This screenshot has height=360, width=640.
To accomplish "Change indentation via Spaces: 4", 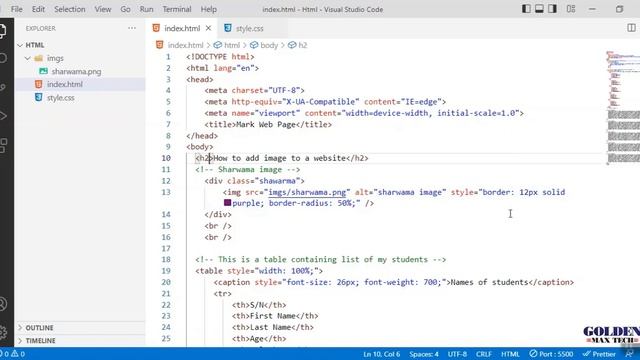I will [x=424, y=354].
